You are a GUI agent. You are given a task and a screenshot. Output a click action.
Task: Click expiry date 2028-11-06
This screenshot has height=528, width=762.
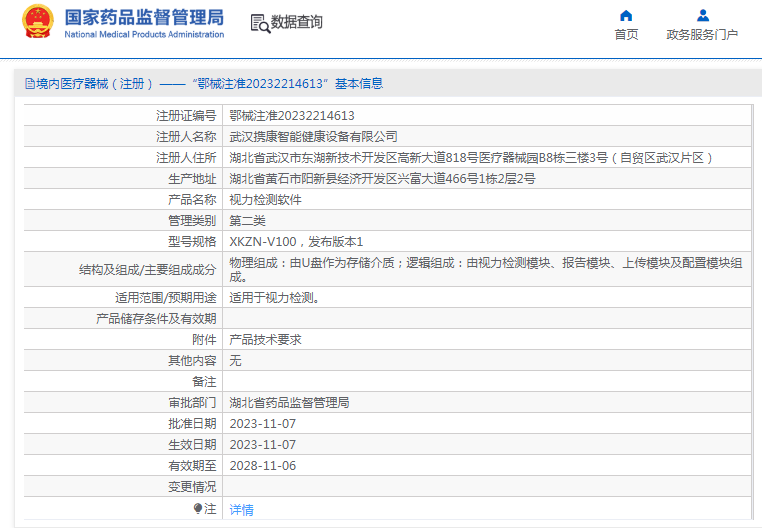pyautogui.click(x=262, y=465)
